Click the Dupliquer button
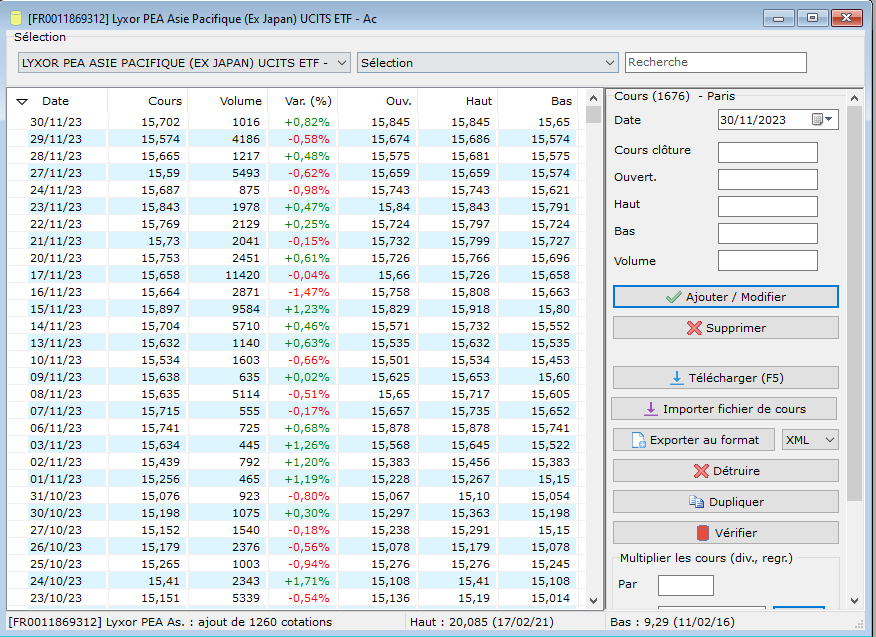Screen dimensions: 876x637 (726, 502)
